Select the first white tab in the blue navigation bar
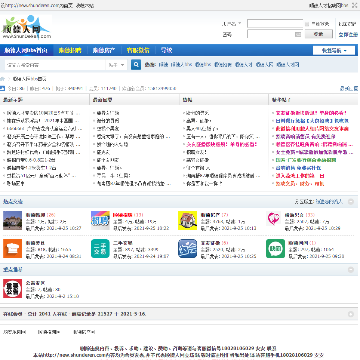Viewport: 360px width, 360px height. pyautogui.click(x=26, y=50)
